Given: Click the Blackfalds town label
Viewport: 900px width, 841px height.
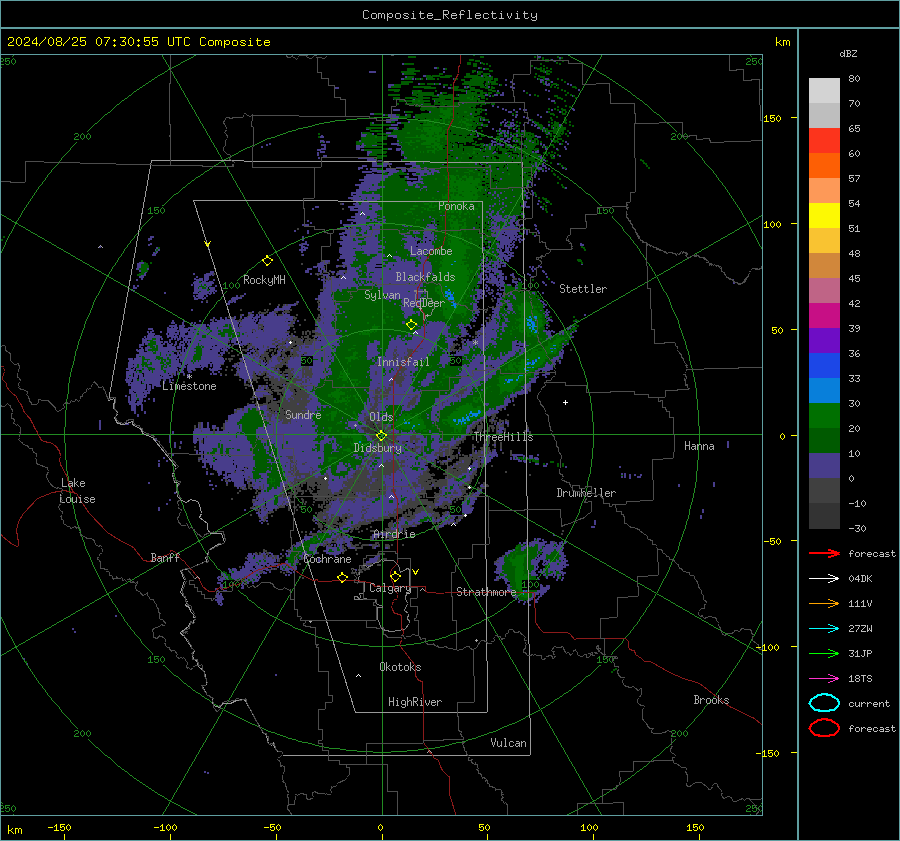Looking at the screenshot, I should 425,277.
